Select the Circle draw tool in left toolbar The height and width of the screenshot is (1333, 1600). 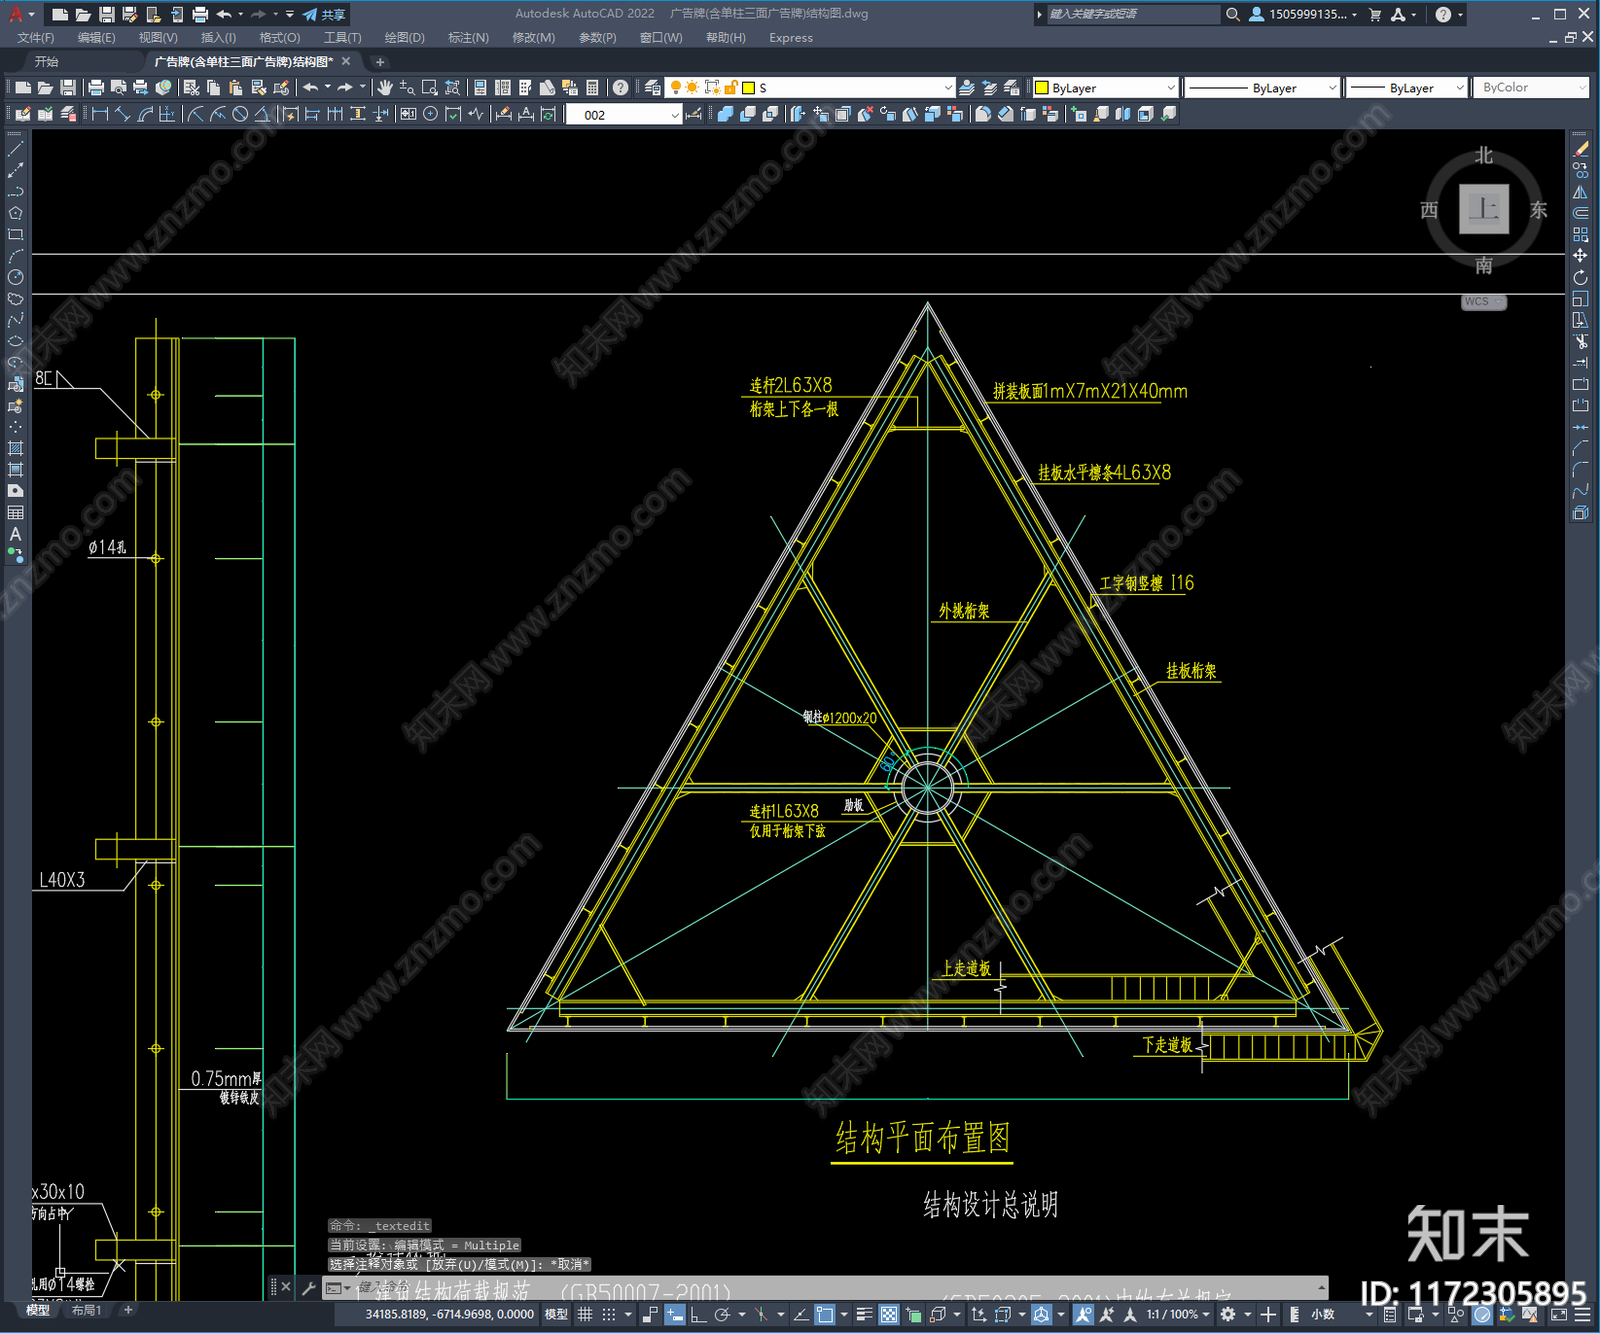click(15, 277)
